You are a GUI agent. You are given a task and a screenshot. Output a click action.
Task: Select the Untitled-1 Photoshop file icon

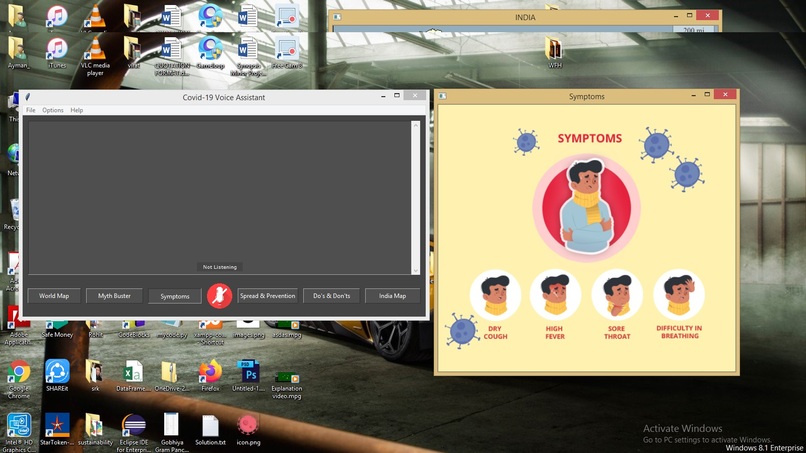pyautogui.click(x=248, y=376)
